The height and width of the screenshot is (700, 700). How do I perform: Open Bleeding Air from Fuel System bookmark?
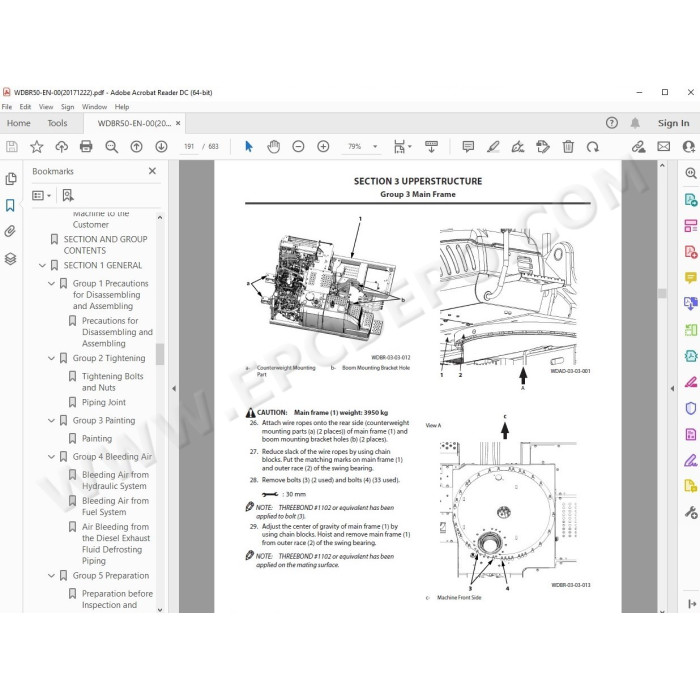click(x=115, y=506)
